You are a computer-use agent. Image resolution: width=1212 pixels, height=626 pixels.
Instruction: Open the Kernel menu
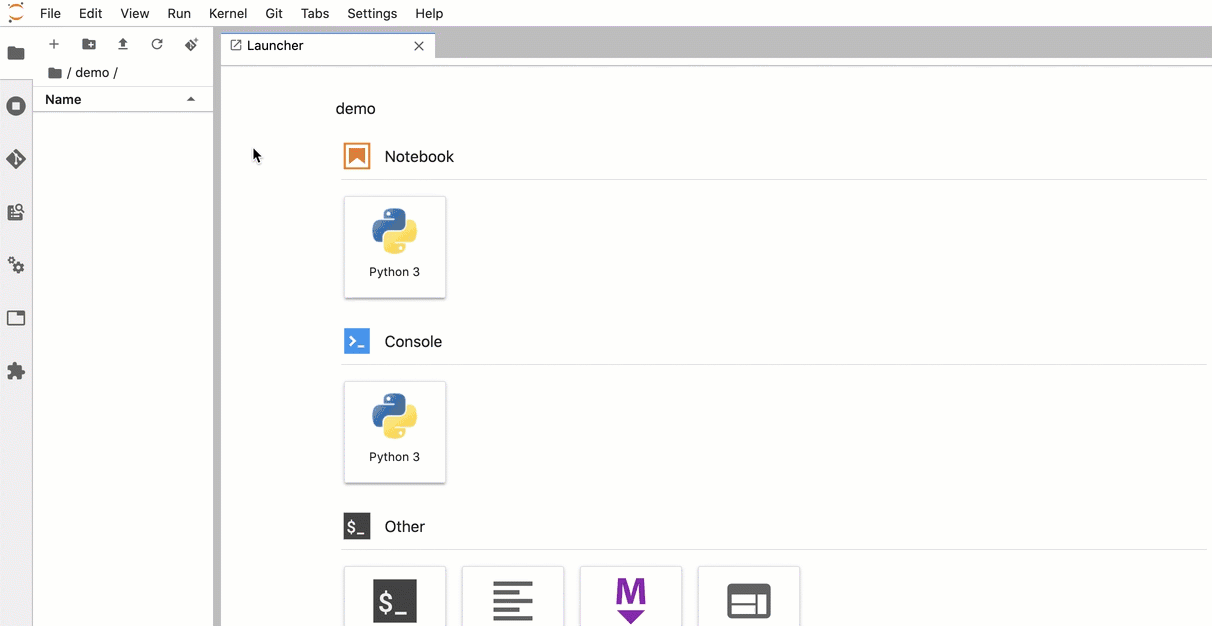(227, 13)
